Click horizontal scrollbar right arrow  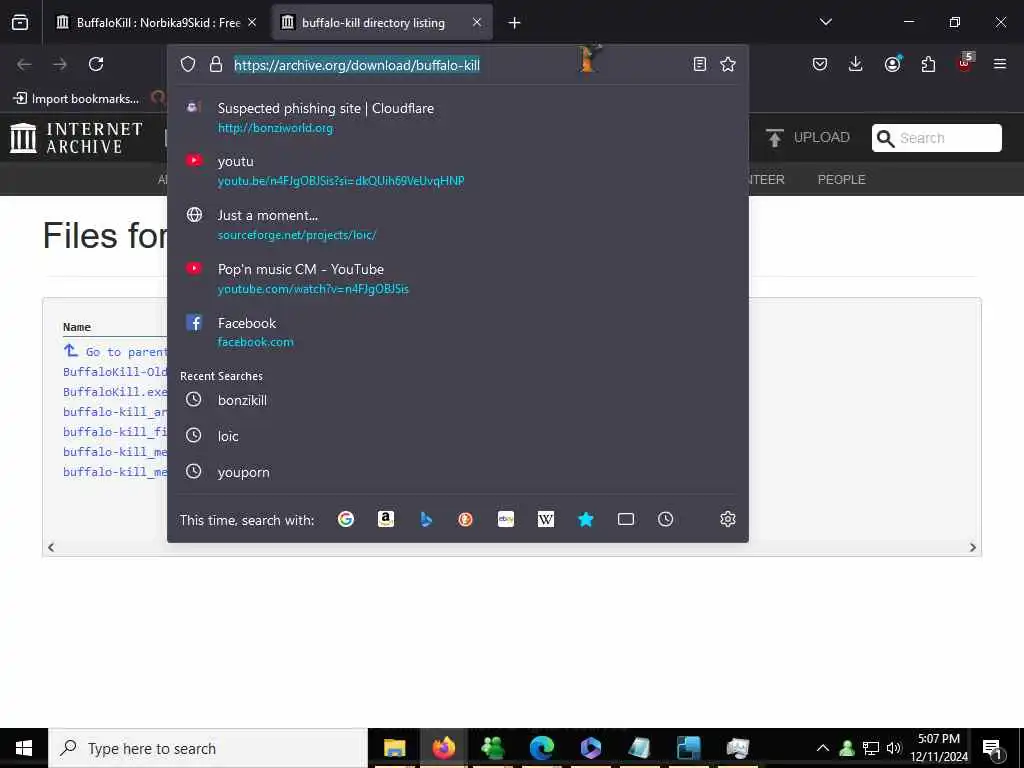click(972, 547)
